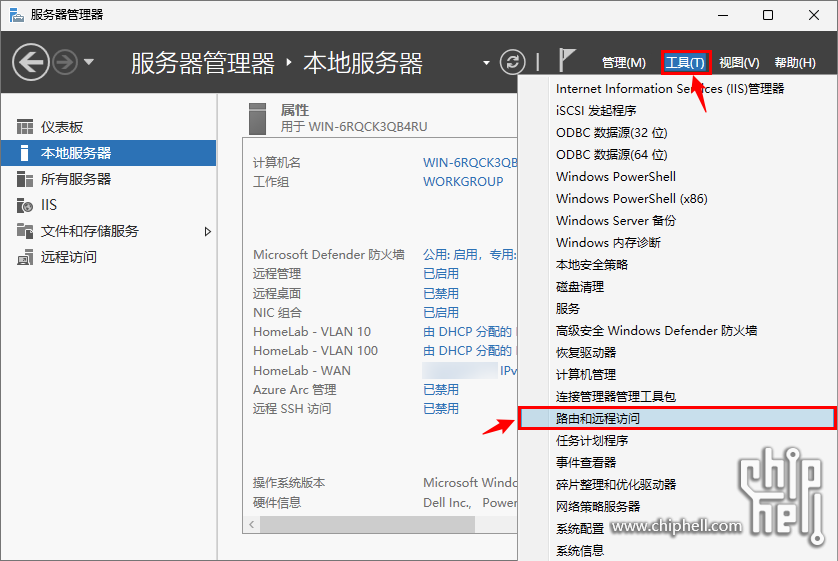The width and height of the screenshot is (838, 561).
Task: Click HomeLab - VLAN 10 DHCP link
Action: tap(468, 332)
